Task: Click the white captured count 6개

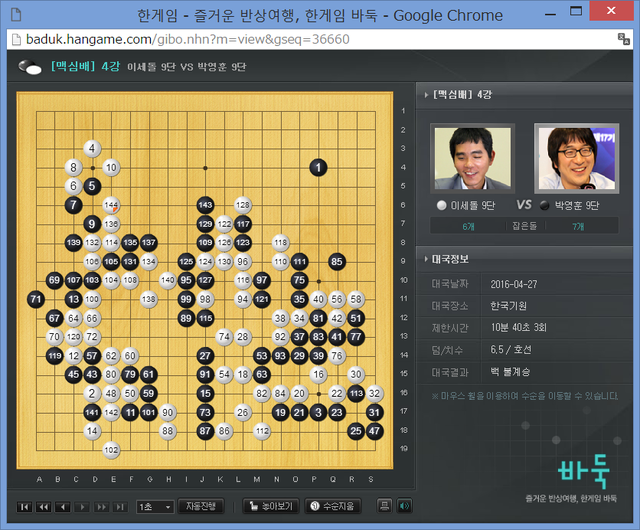Action: click(469, 226)
